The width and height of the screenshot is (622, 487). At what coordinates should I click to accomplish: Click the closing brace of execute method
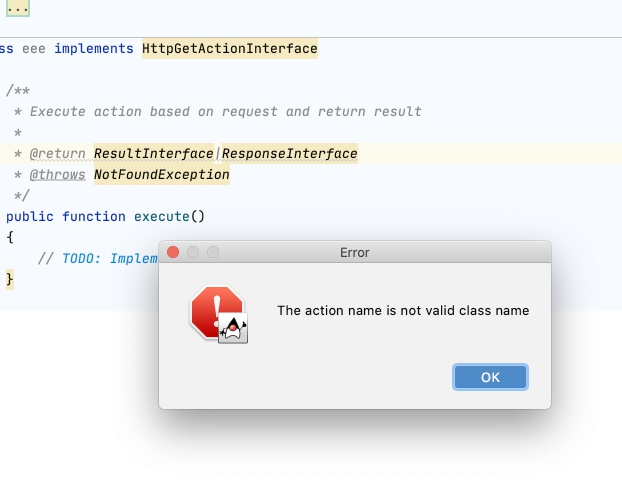tap(10, 279)
